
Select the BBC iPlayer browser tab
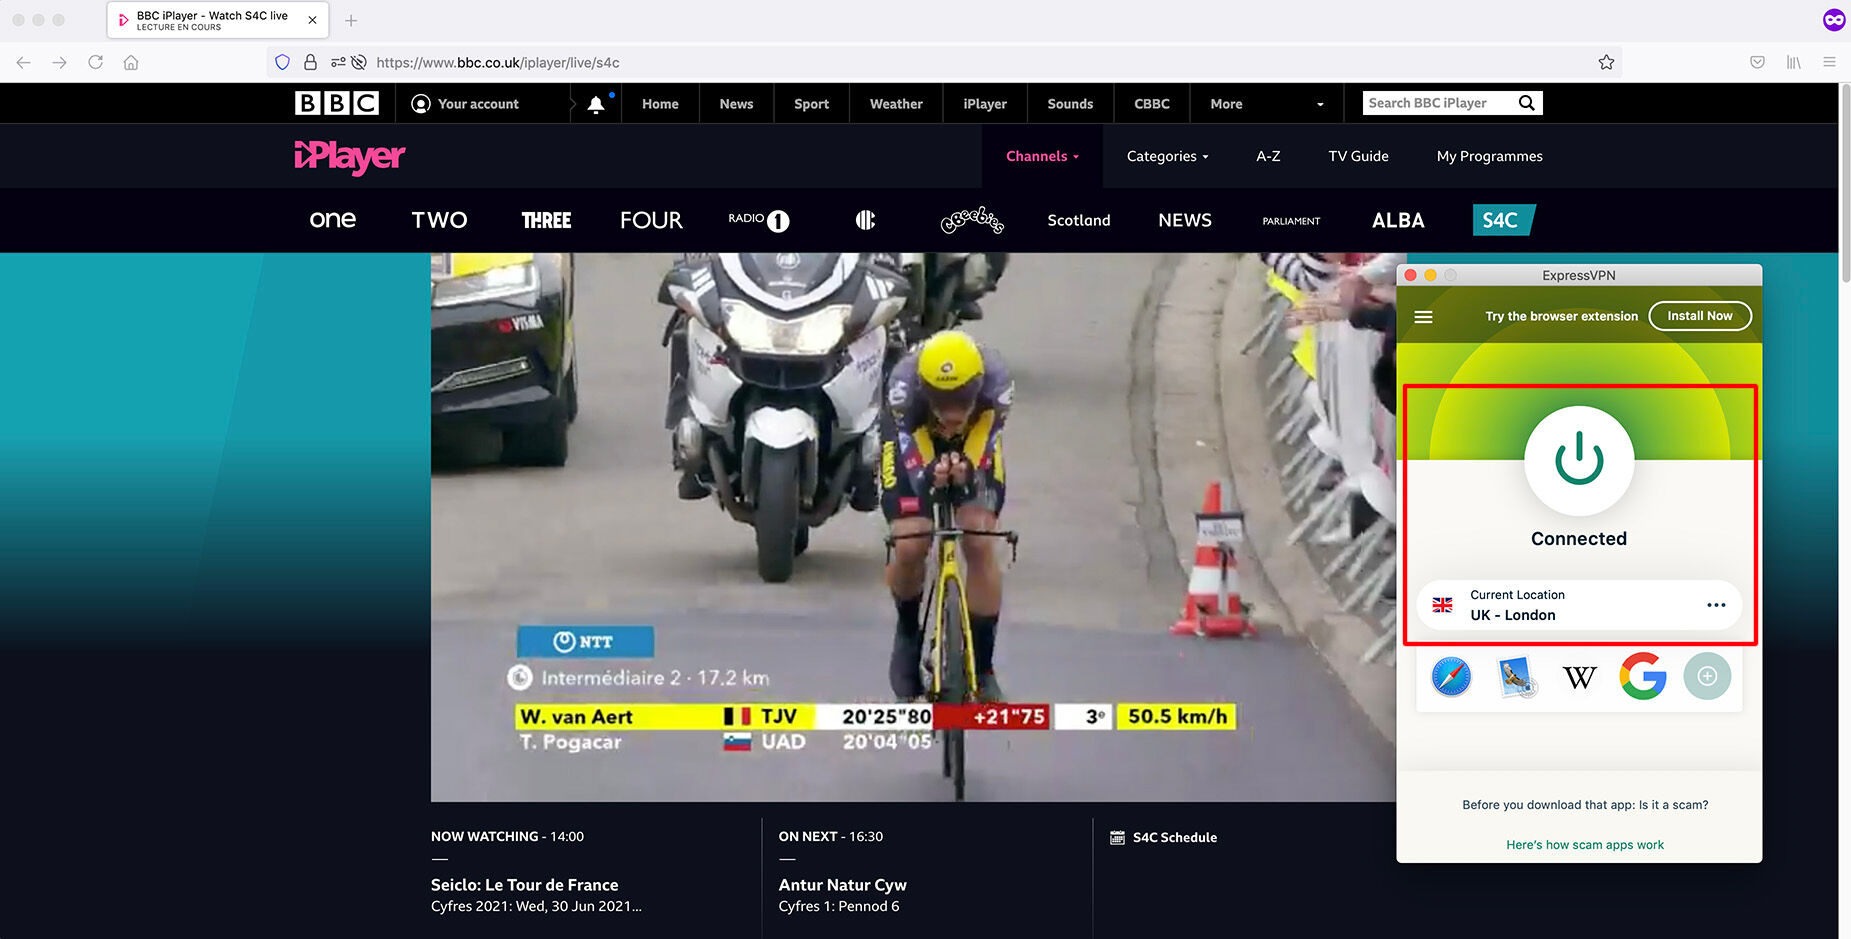click(x=217, y=20)
